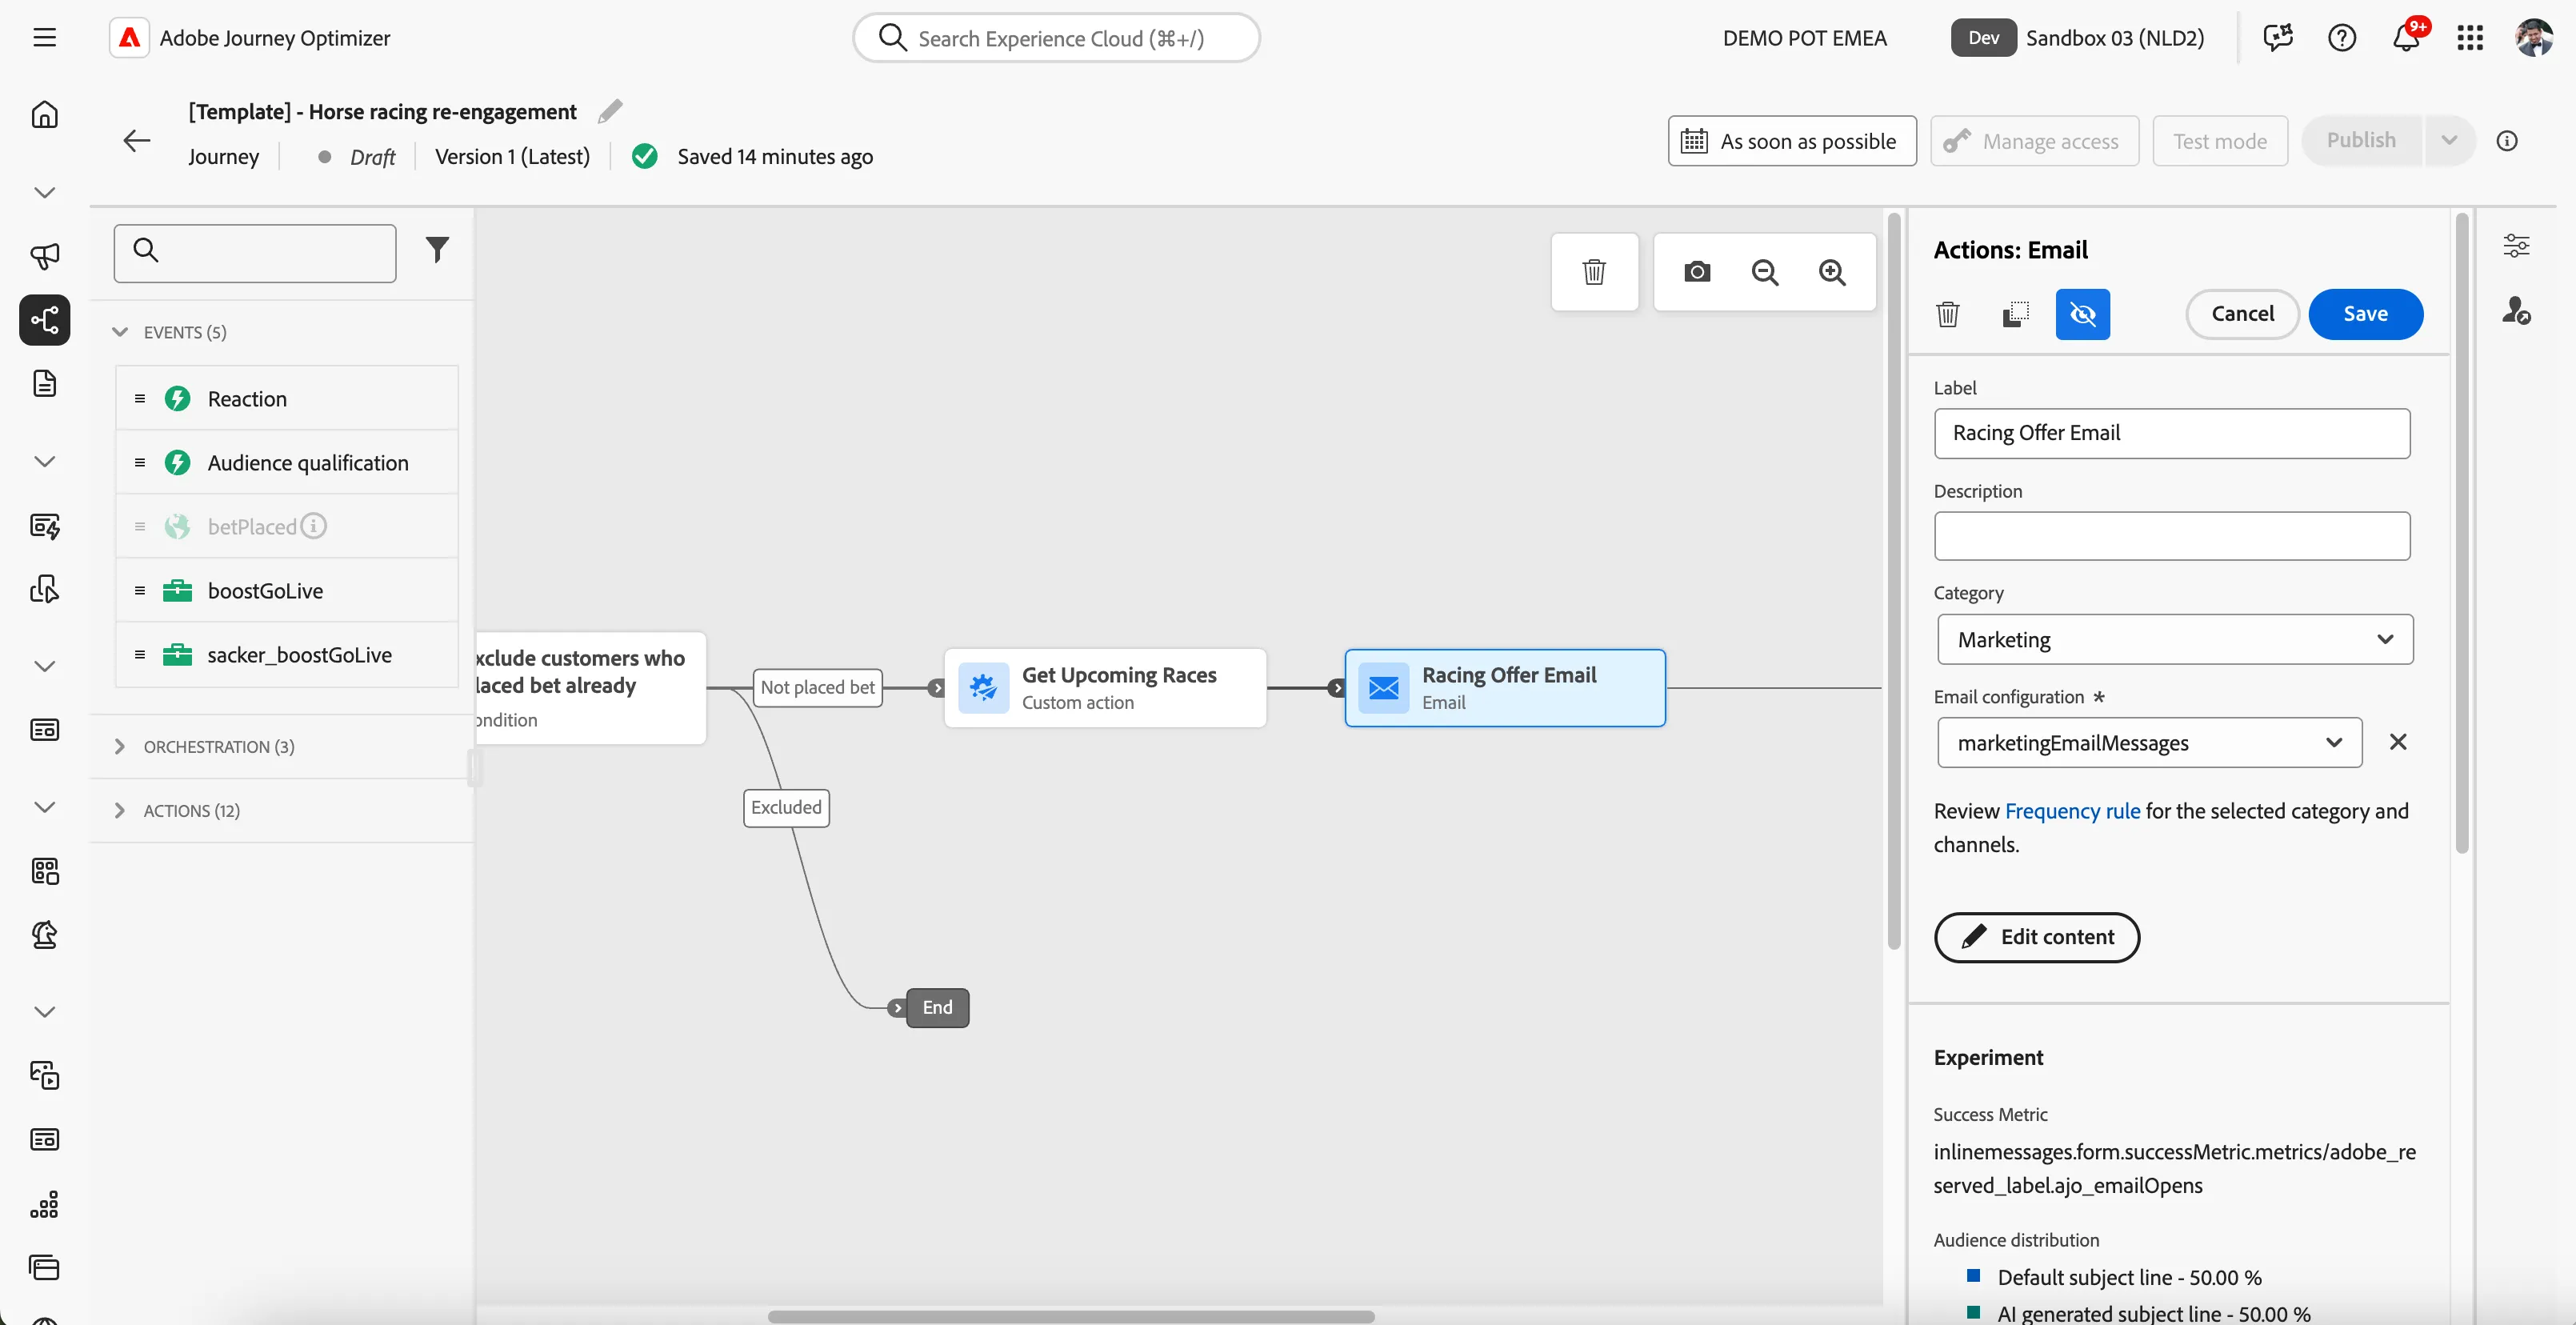Pick the boostGoLive event
Image resolution: width=2576 pixels, height=1325 pixels.
[287, 590]
